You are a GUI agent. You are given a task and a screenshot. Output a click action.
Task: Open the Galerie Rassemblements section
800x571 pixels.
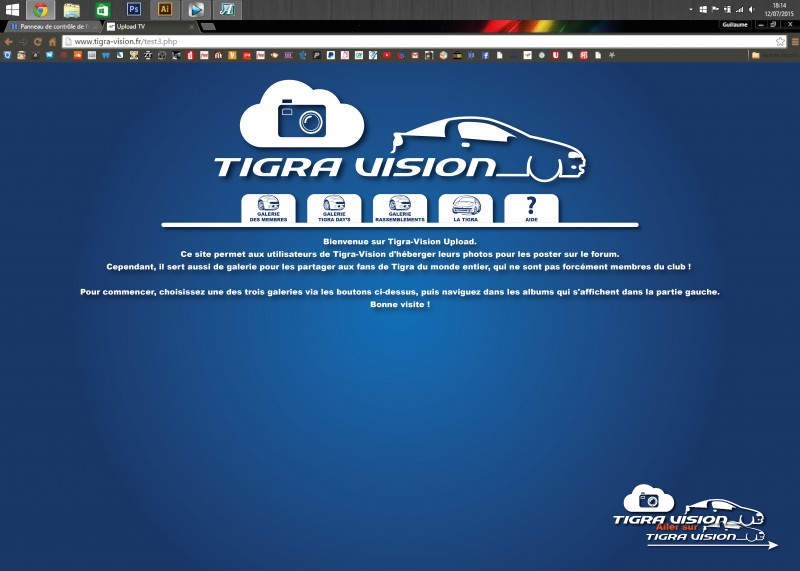(400, 208)
